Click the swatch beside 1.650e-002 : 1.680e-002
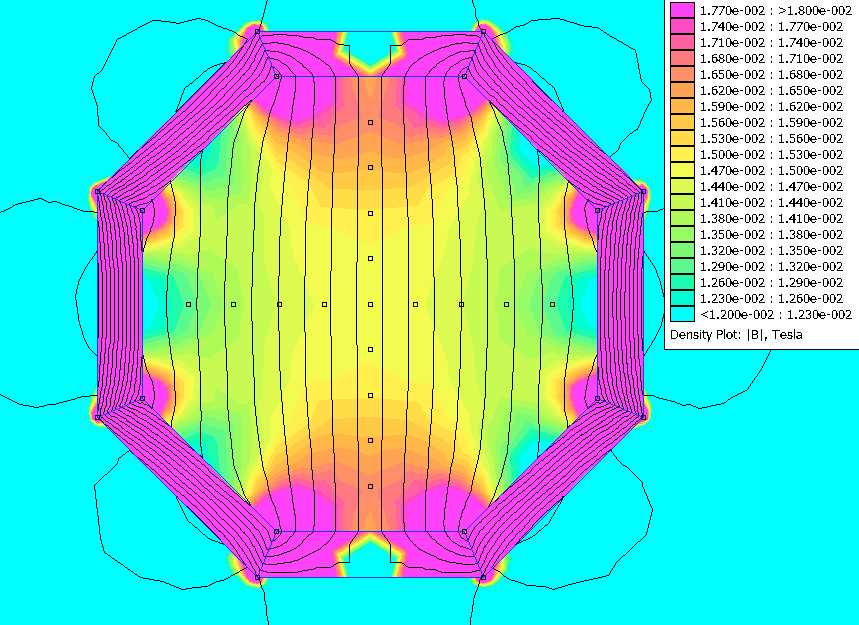Screen dimensions: 859x625 point(682,74)
